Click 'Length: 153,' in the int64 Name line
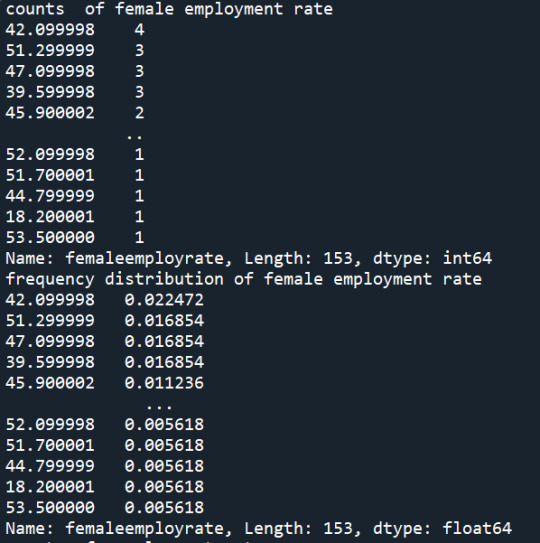The width and height of the screenshot is (540, 543). click(x=303, y=259)
